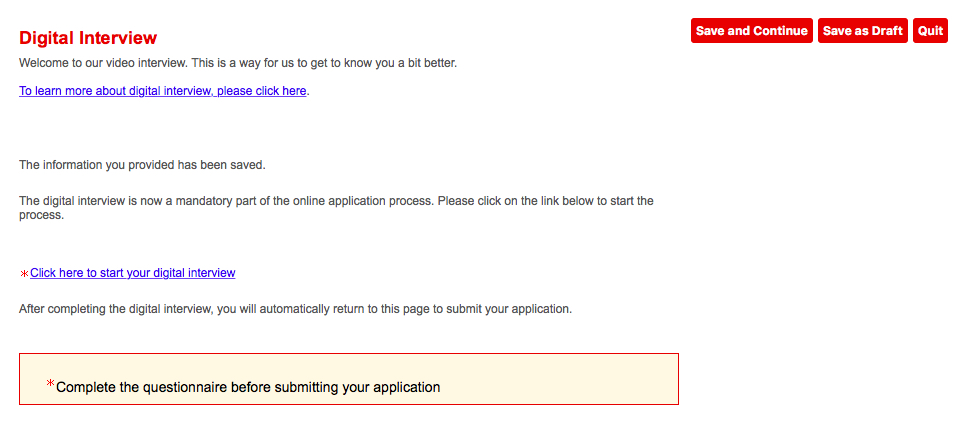Click the red asterisk beside the start interview link
The image size is (960, 433).
[24, 274]
